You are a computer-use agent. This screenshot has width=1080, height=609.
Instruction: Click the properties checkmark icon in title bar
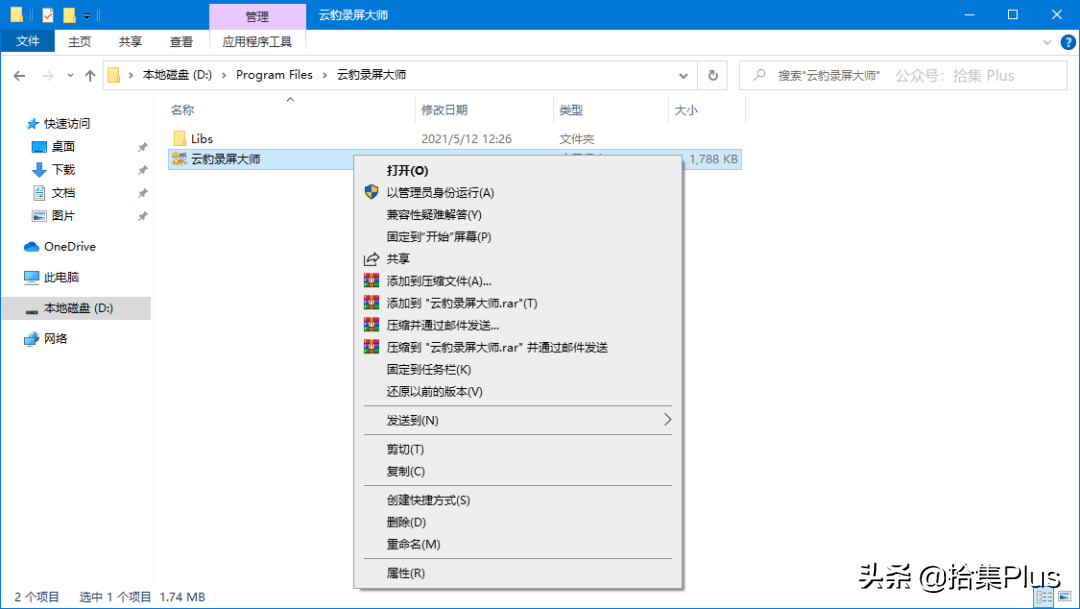pos(48,14)
